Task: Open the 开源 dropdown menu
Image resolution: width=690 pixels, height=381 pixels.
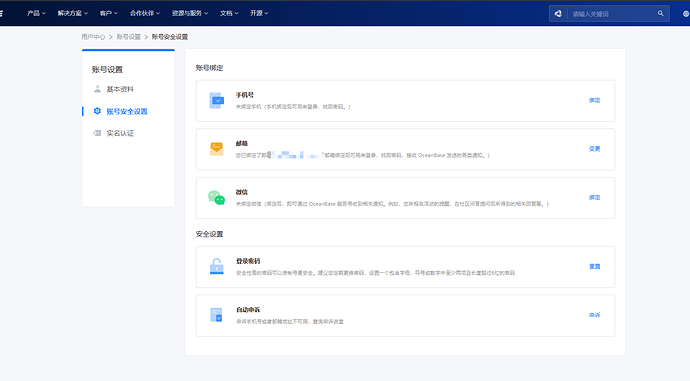Action: tap(259, 13)
